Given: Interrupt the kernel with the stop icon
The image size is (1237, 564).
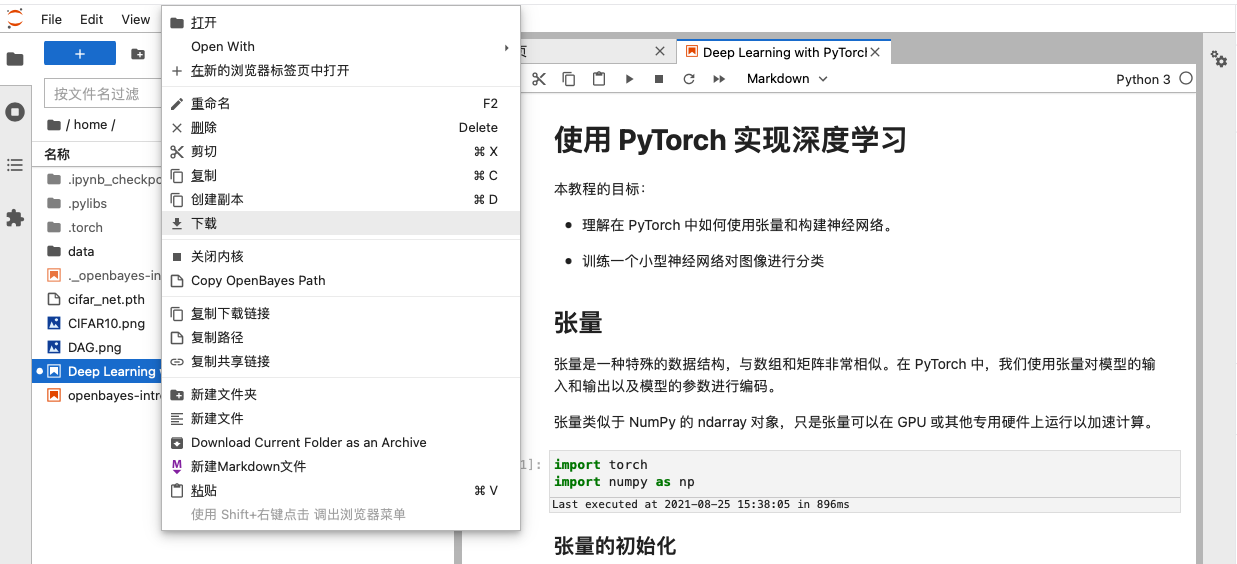Looking at the screenshot, I should click(659, 79).
